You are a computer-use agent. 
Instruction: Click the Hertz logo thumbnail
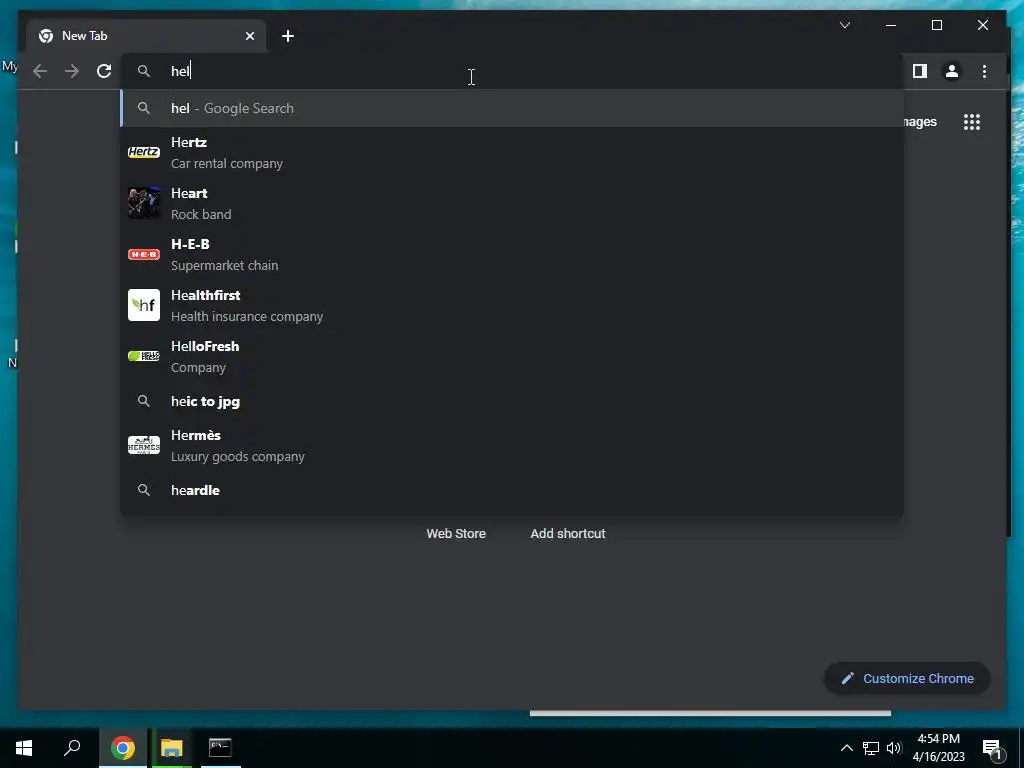(x=144, y=152)
